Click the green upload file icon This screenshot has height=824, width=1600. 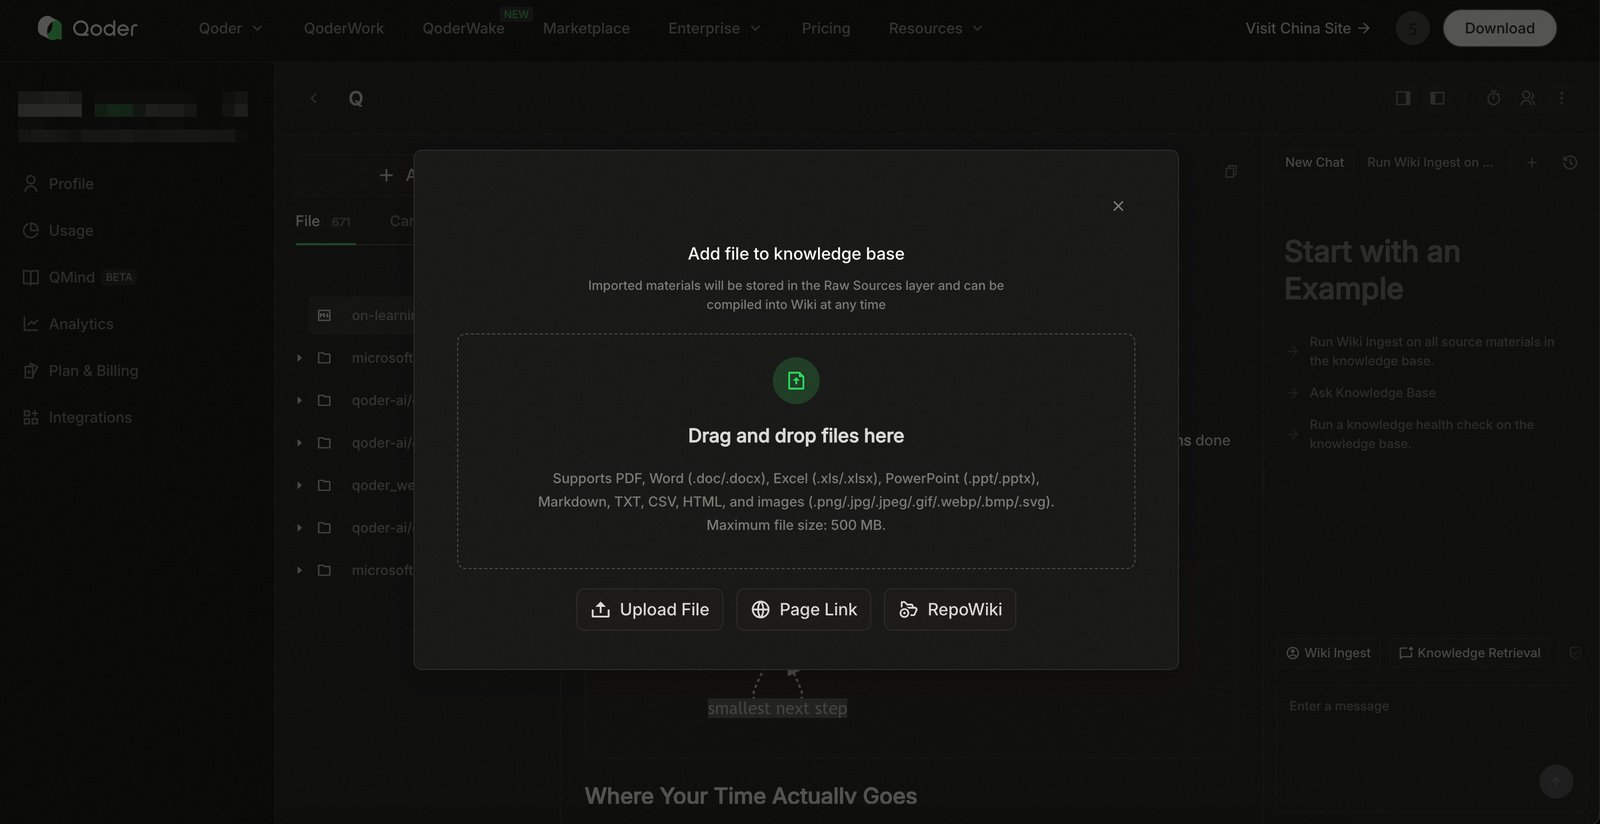pos(796,380)
